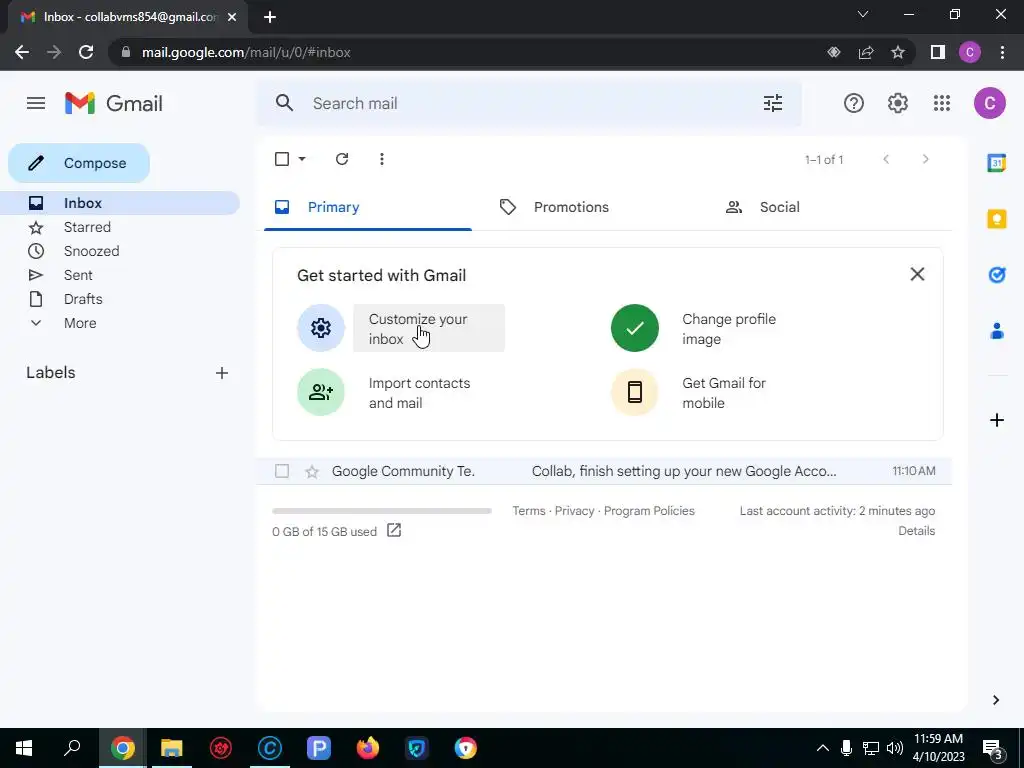Bookmark this tab star icon

coord(898,52)
